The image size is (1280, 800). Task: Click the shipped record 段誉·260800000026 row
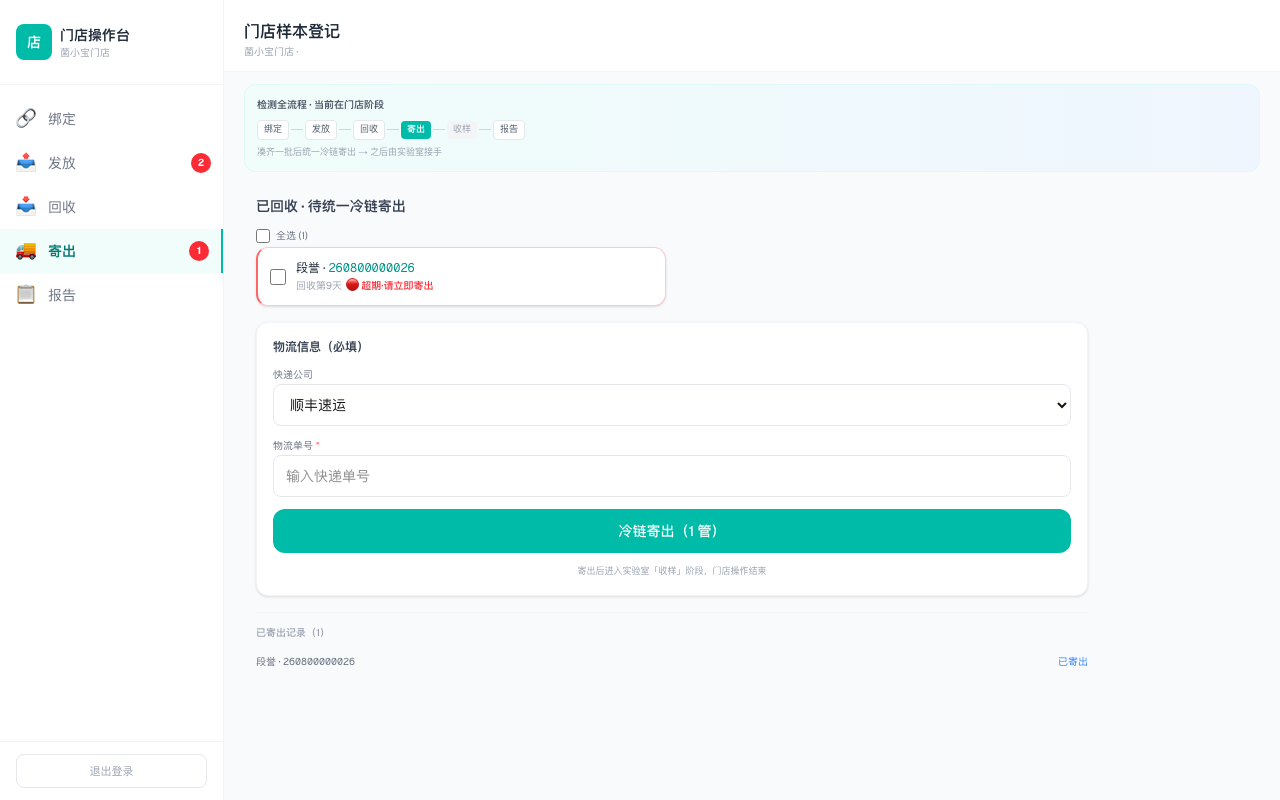click(672, 662)
